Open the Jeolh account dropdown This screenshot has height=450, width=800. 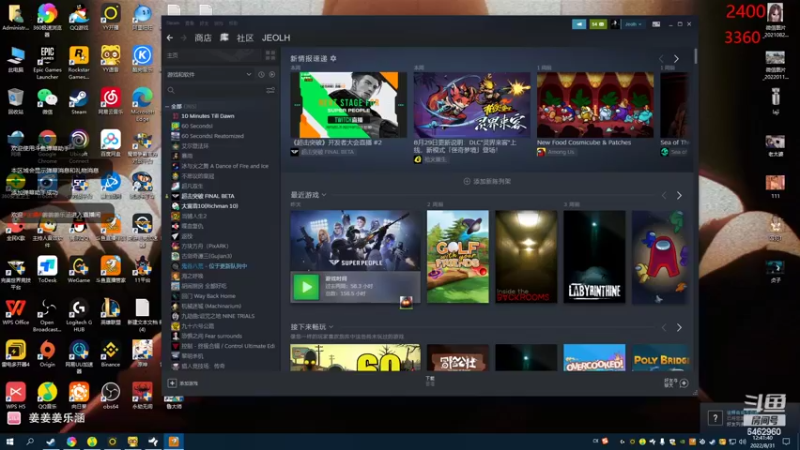coord(633,24)
